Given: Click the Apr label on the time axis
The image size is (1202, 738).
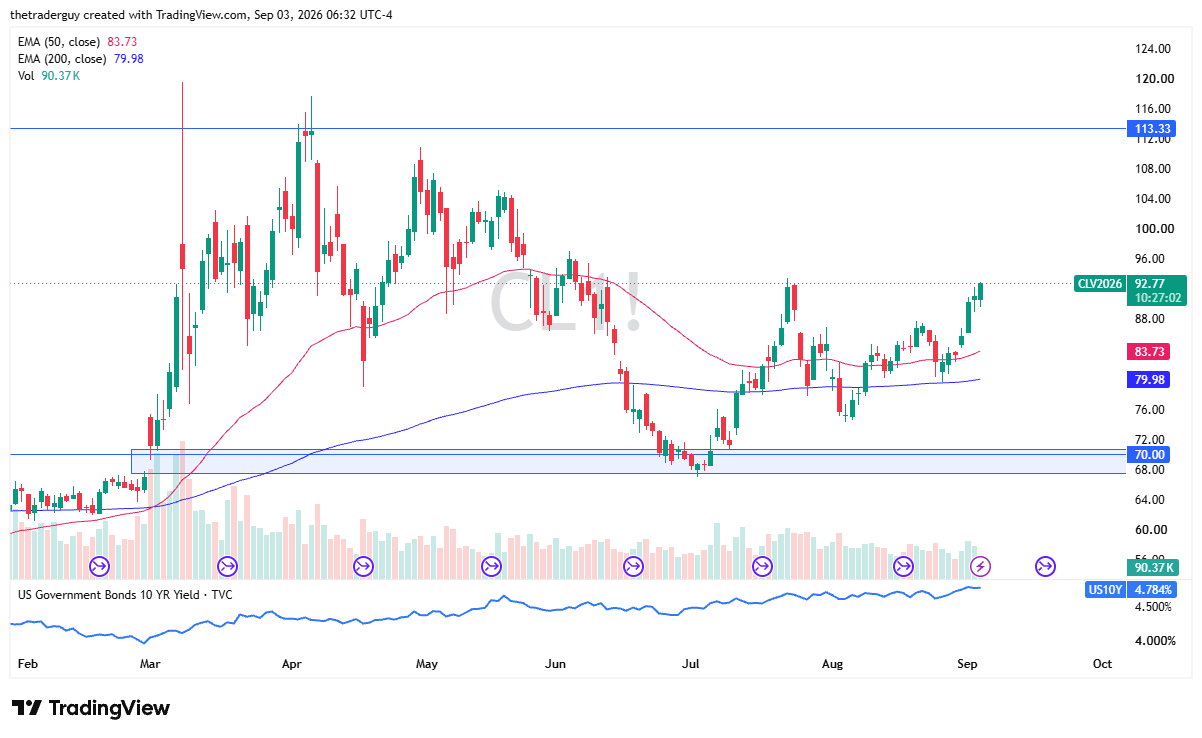Looking at the screenshot, I should click(x=291, y=664).
